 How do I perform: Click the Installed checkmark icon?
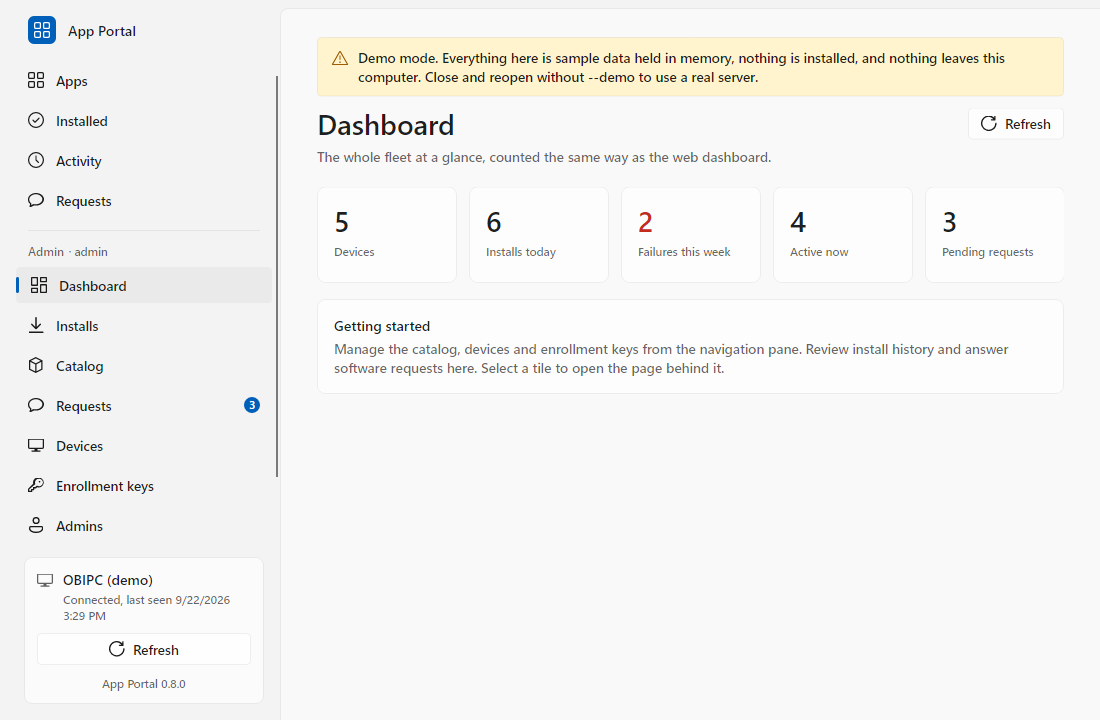pos(36,120)
